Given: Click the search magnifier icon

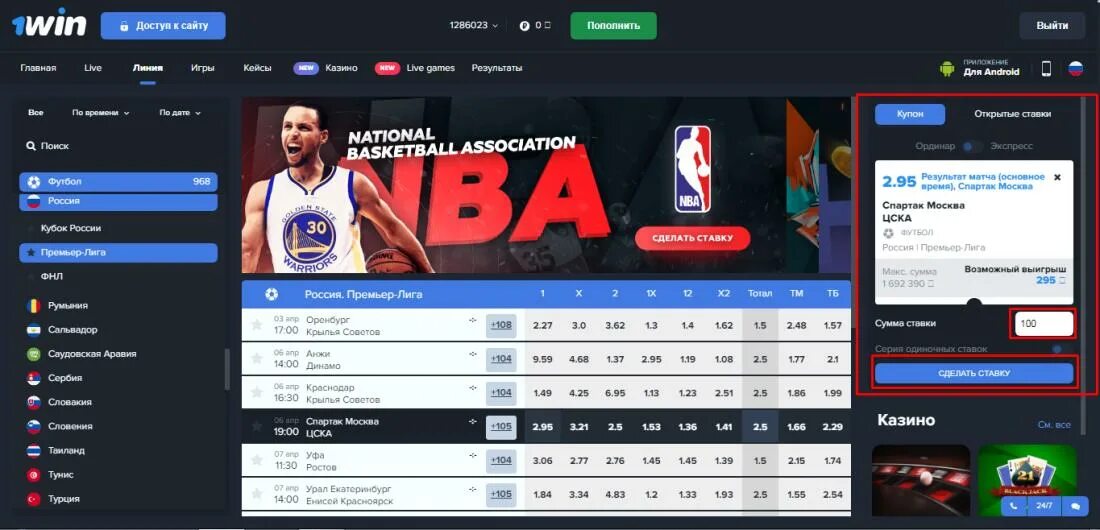Looking at the screenshot, I should tap(31, 146).
